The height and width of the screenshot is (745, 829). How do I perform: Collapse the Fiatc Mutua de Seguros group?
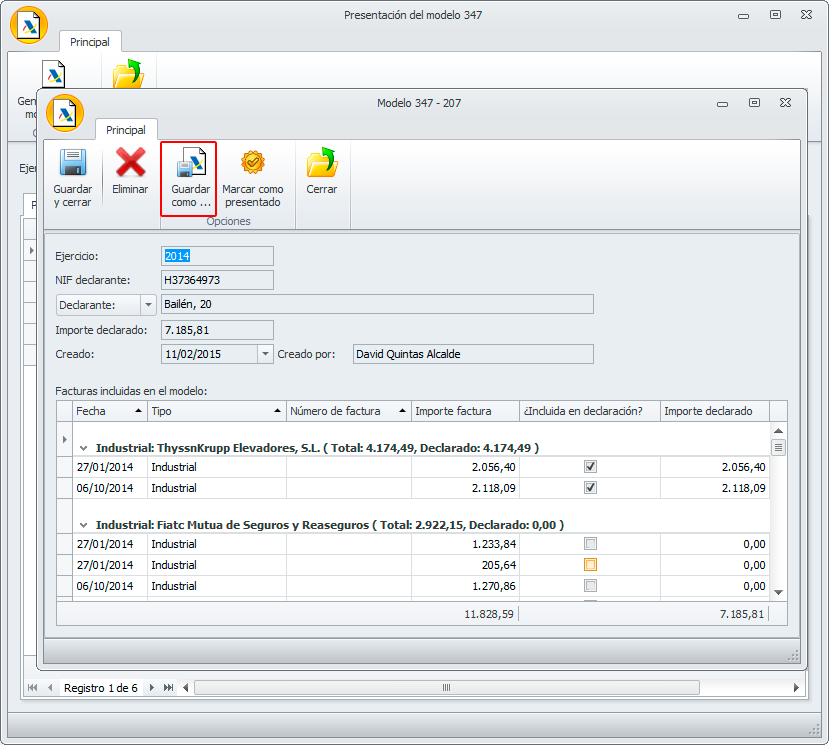84,525
